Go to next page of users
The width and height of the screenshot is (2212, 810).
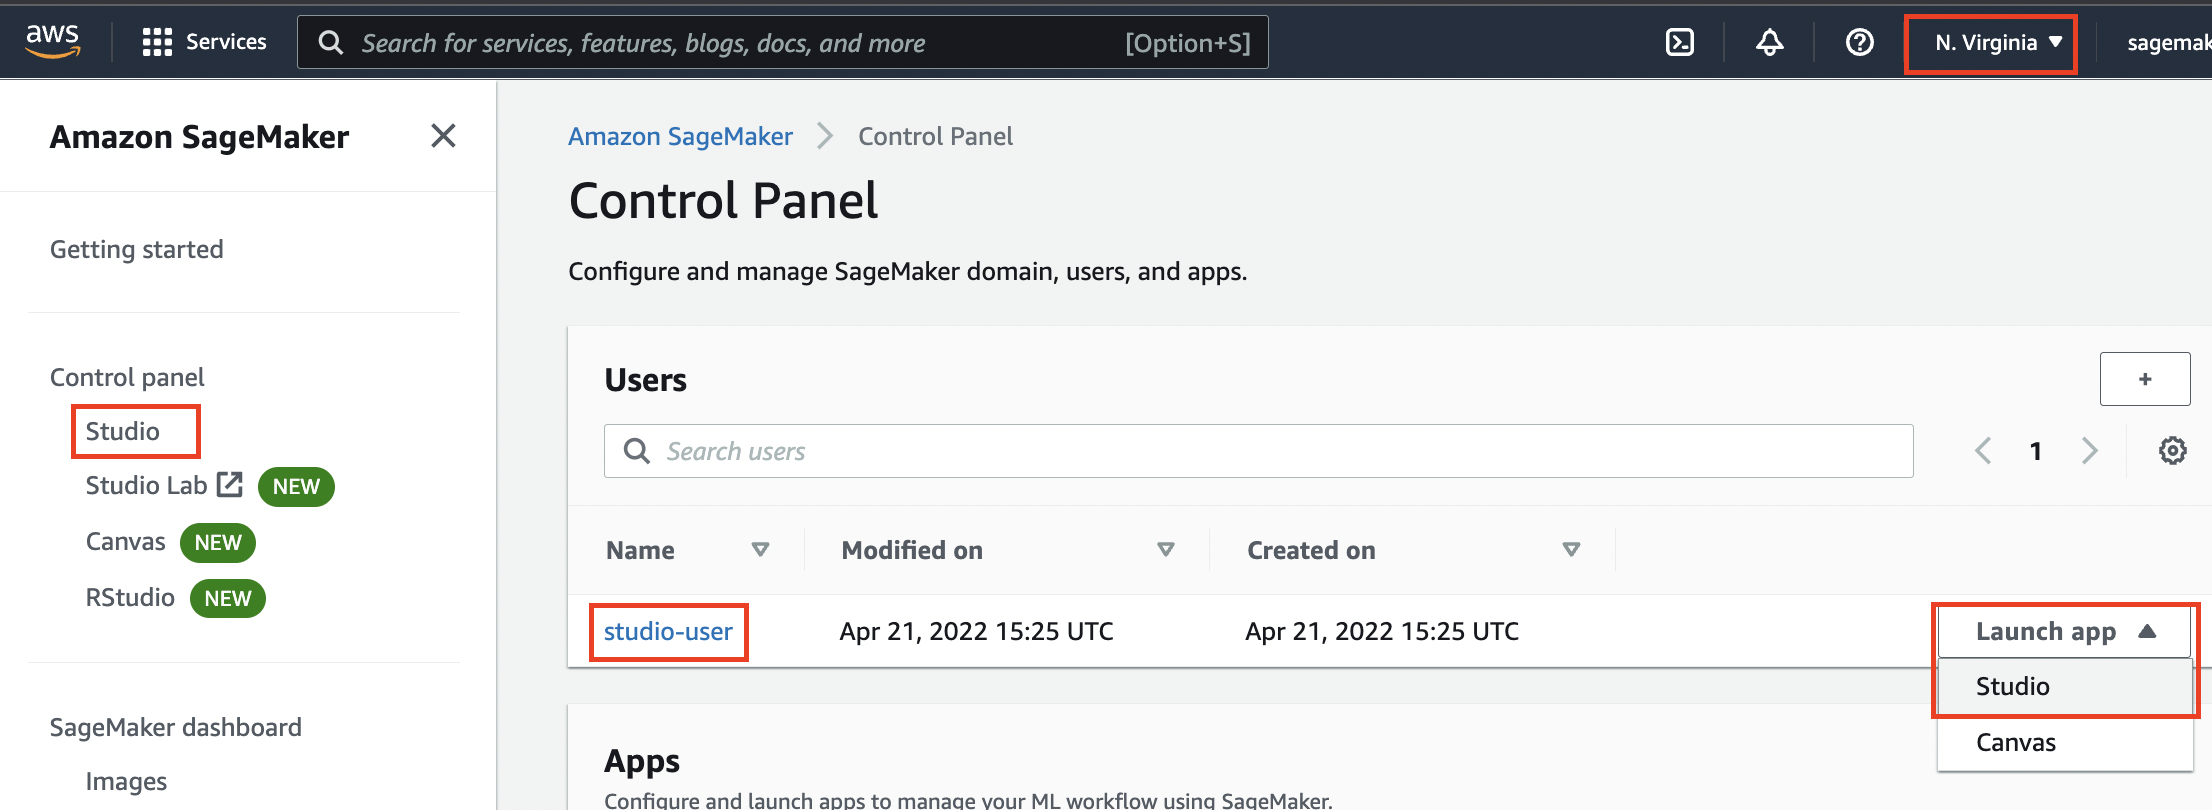2089,451
